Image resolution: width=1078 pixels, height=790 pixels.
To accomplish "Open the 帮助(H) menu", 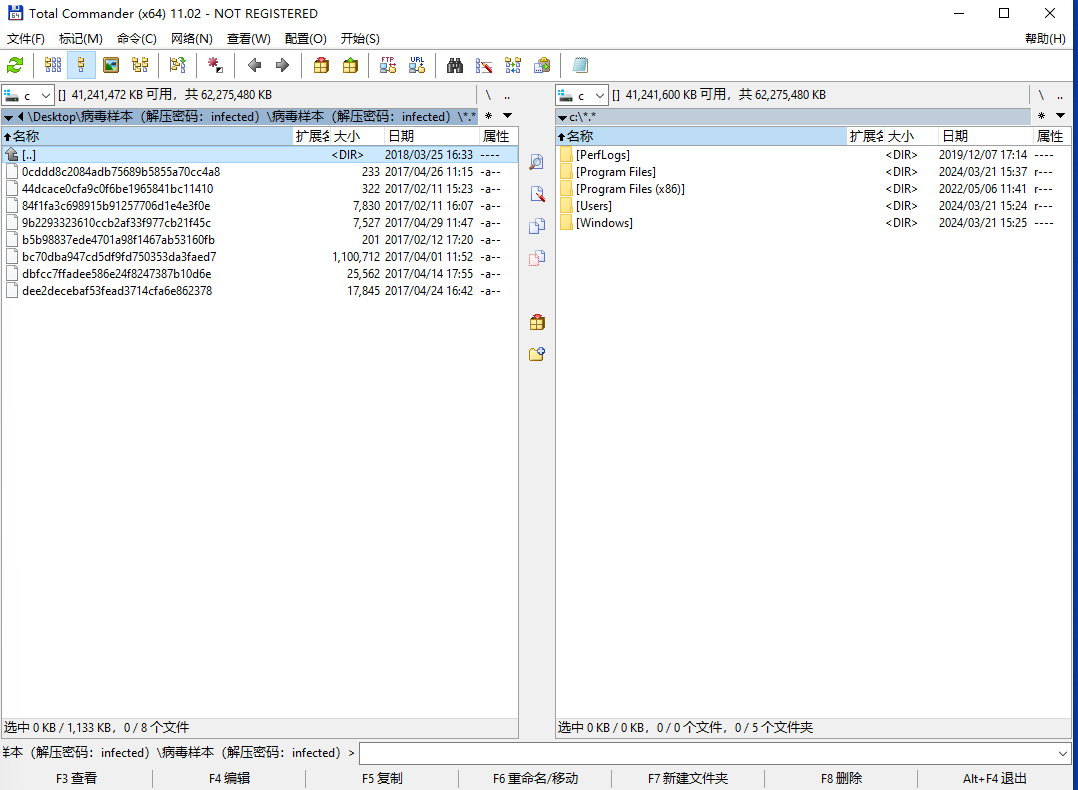I will tap(1045, 39).
